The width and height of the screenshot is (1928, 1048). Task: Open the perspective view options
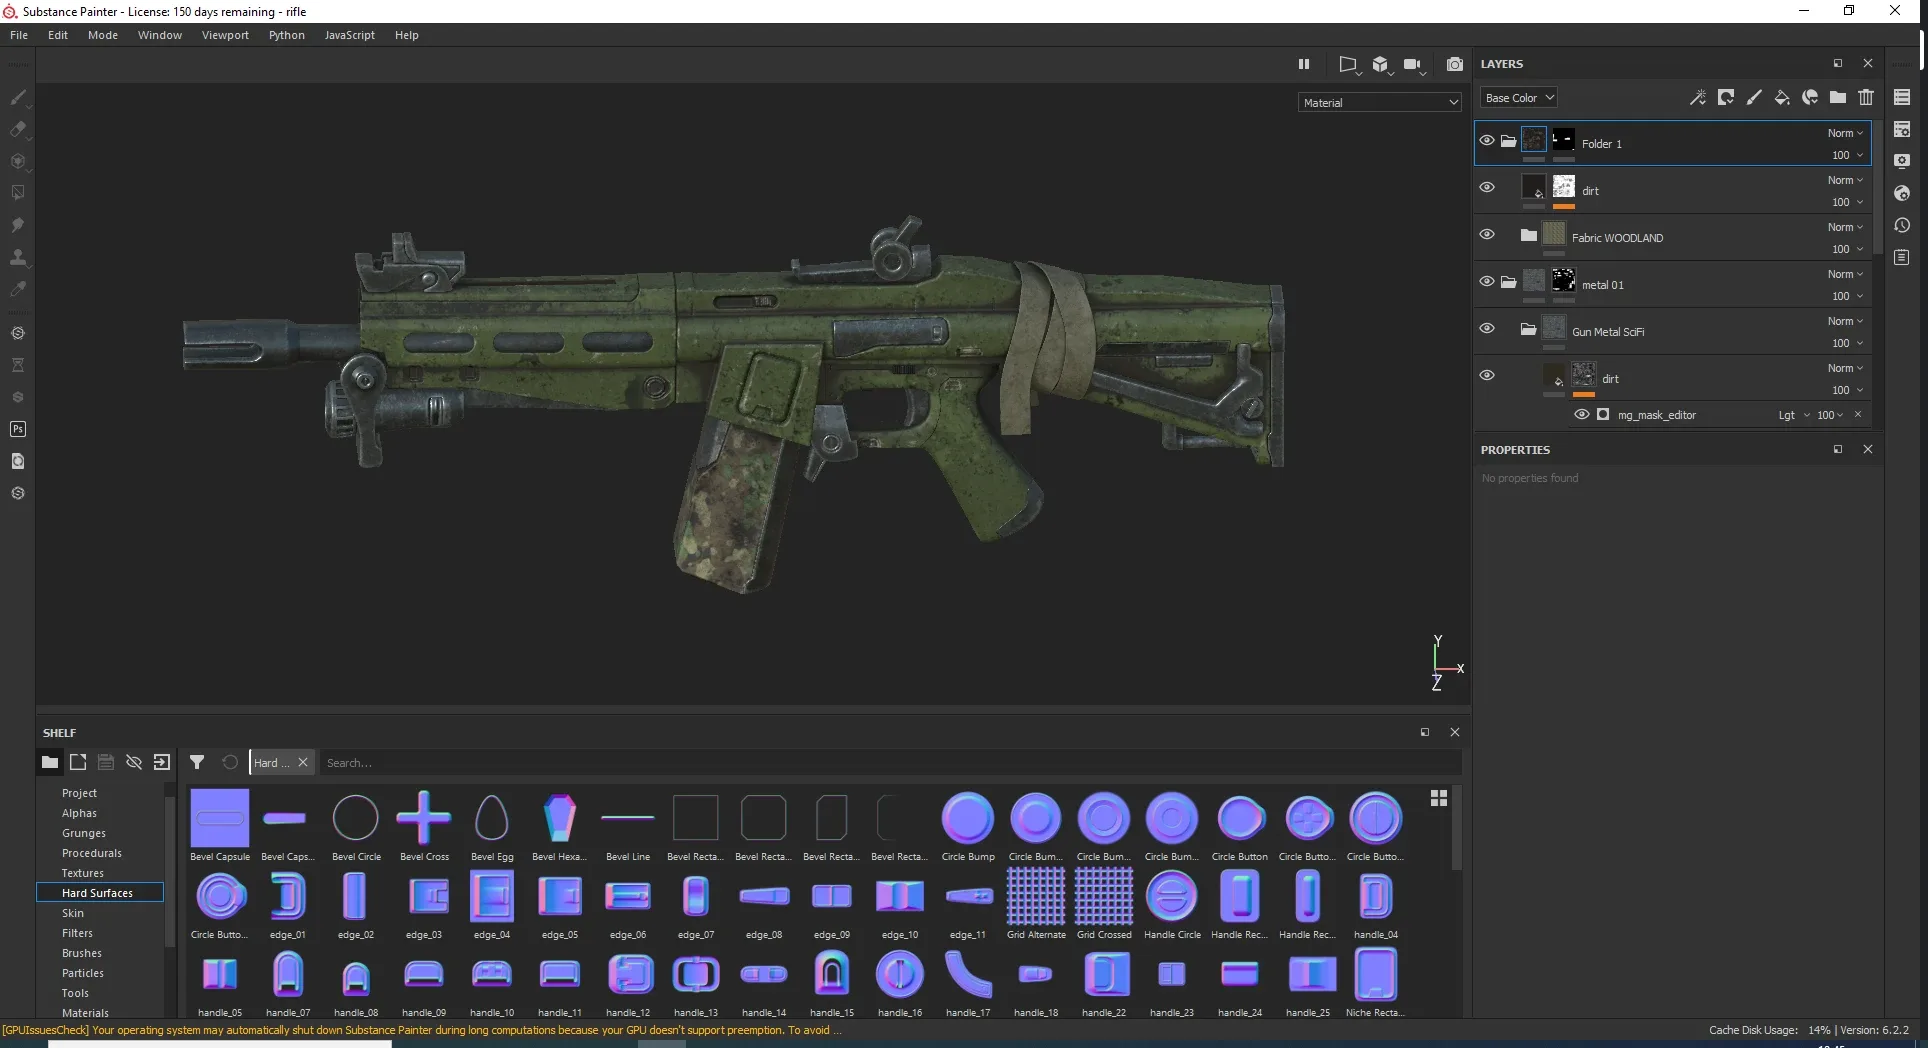click(x=1348, y=65)
